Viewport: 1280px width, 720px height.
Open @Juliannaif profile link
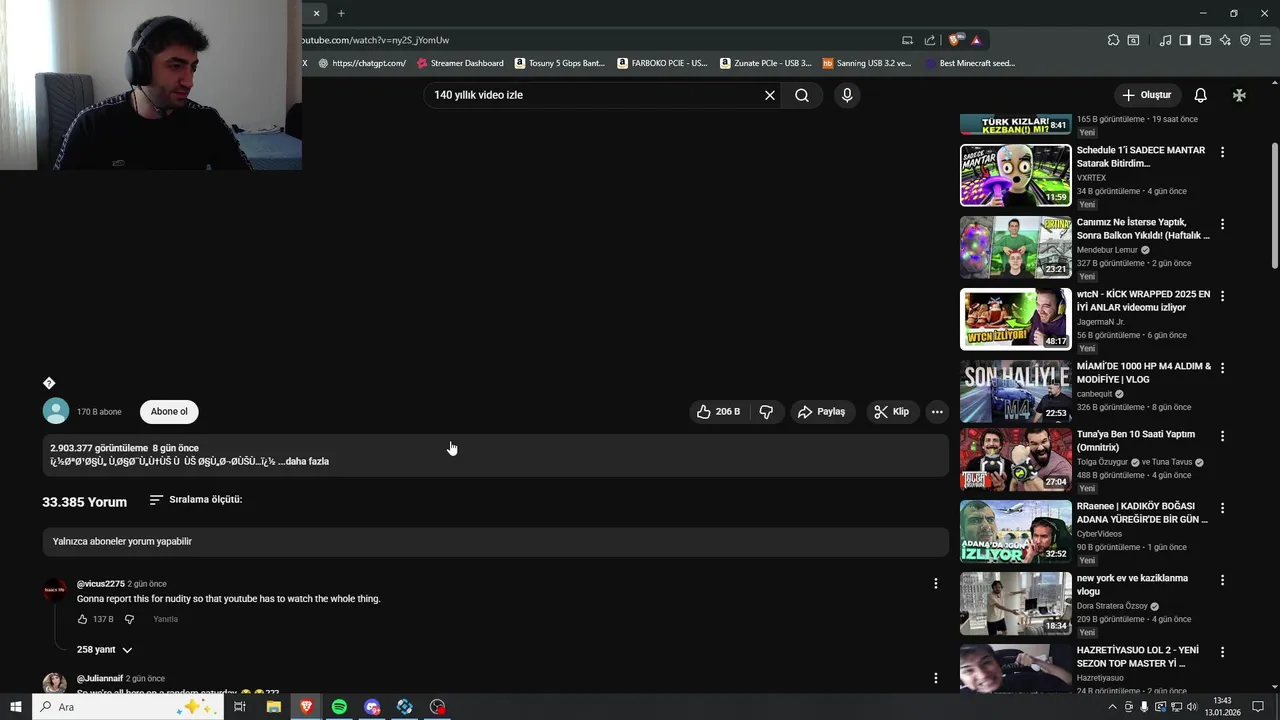pyautogui.click(x=100, y=679)
